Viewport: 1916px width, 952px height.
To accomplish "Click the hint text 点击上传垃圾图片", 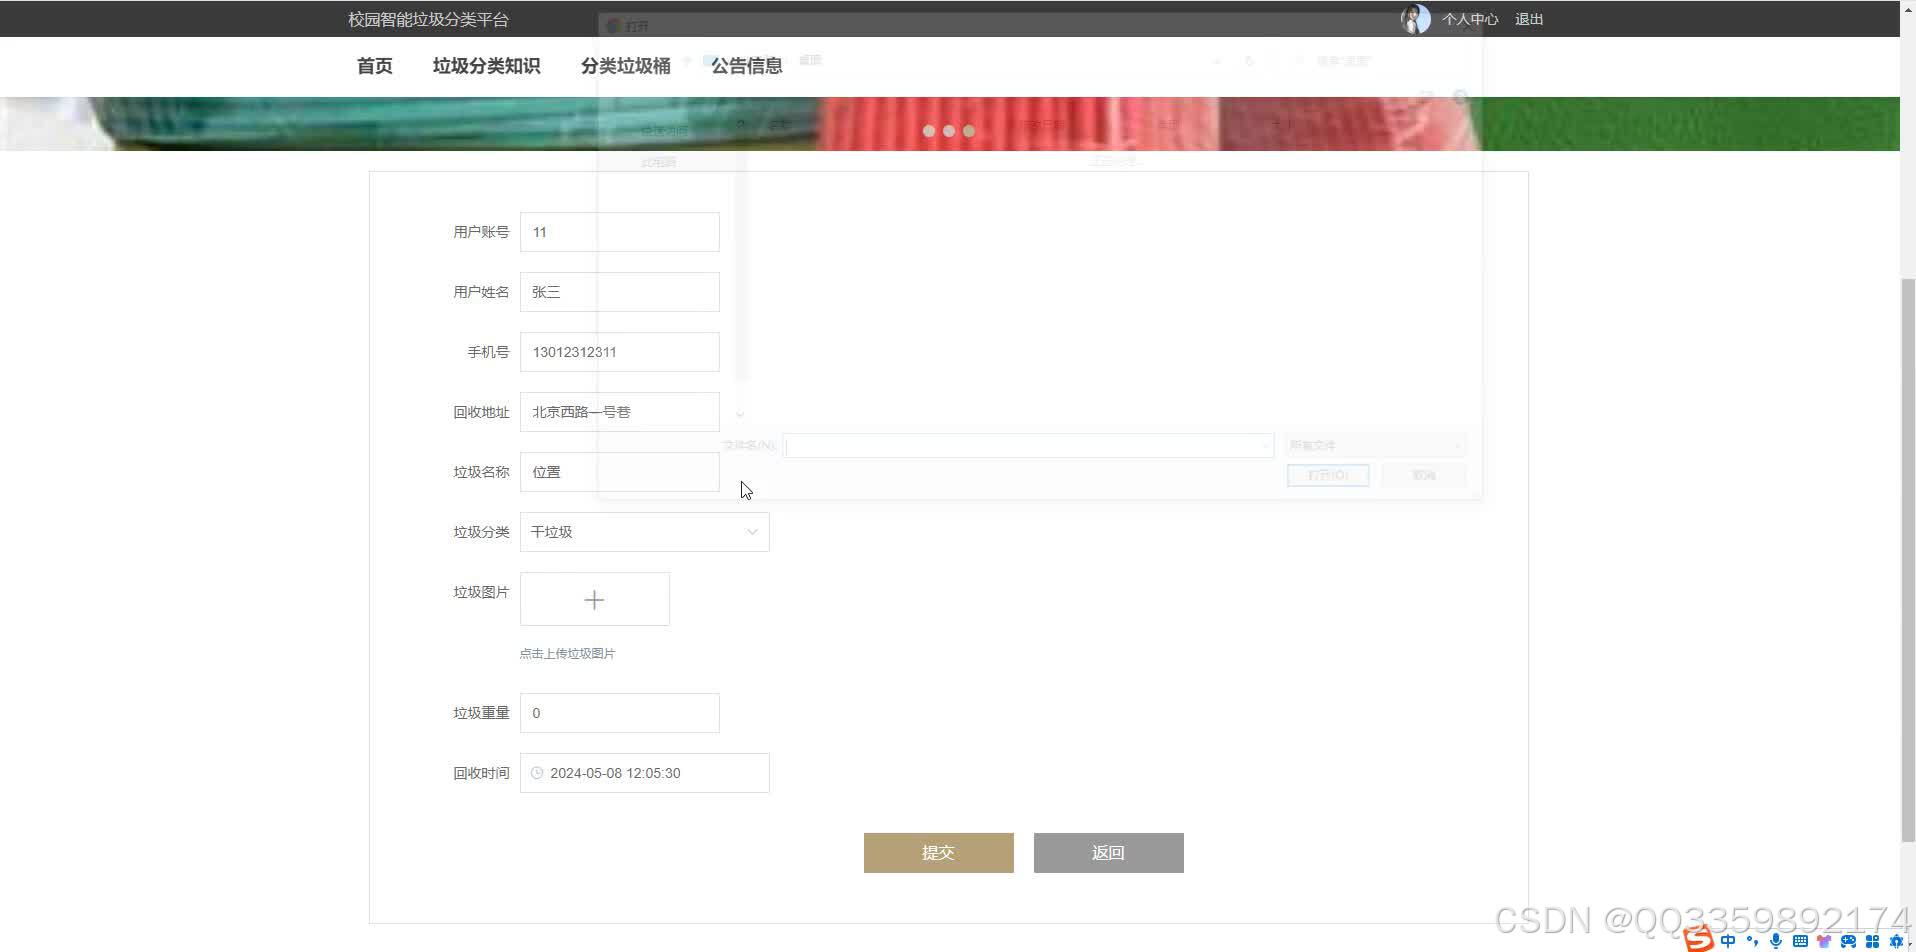I will (567, 653).
